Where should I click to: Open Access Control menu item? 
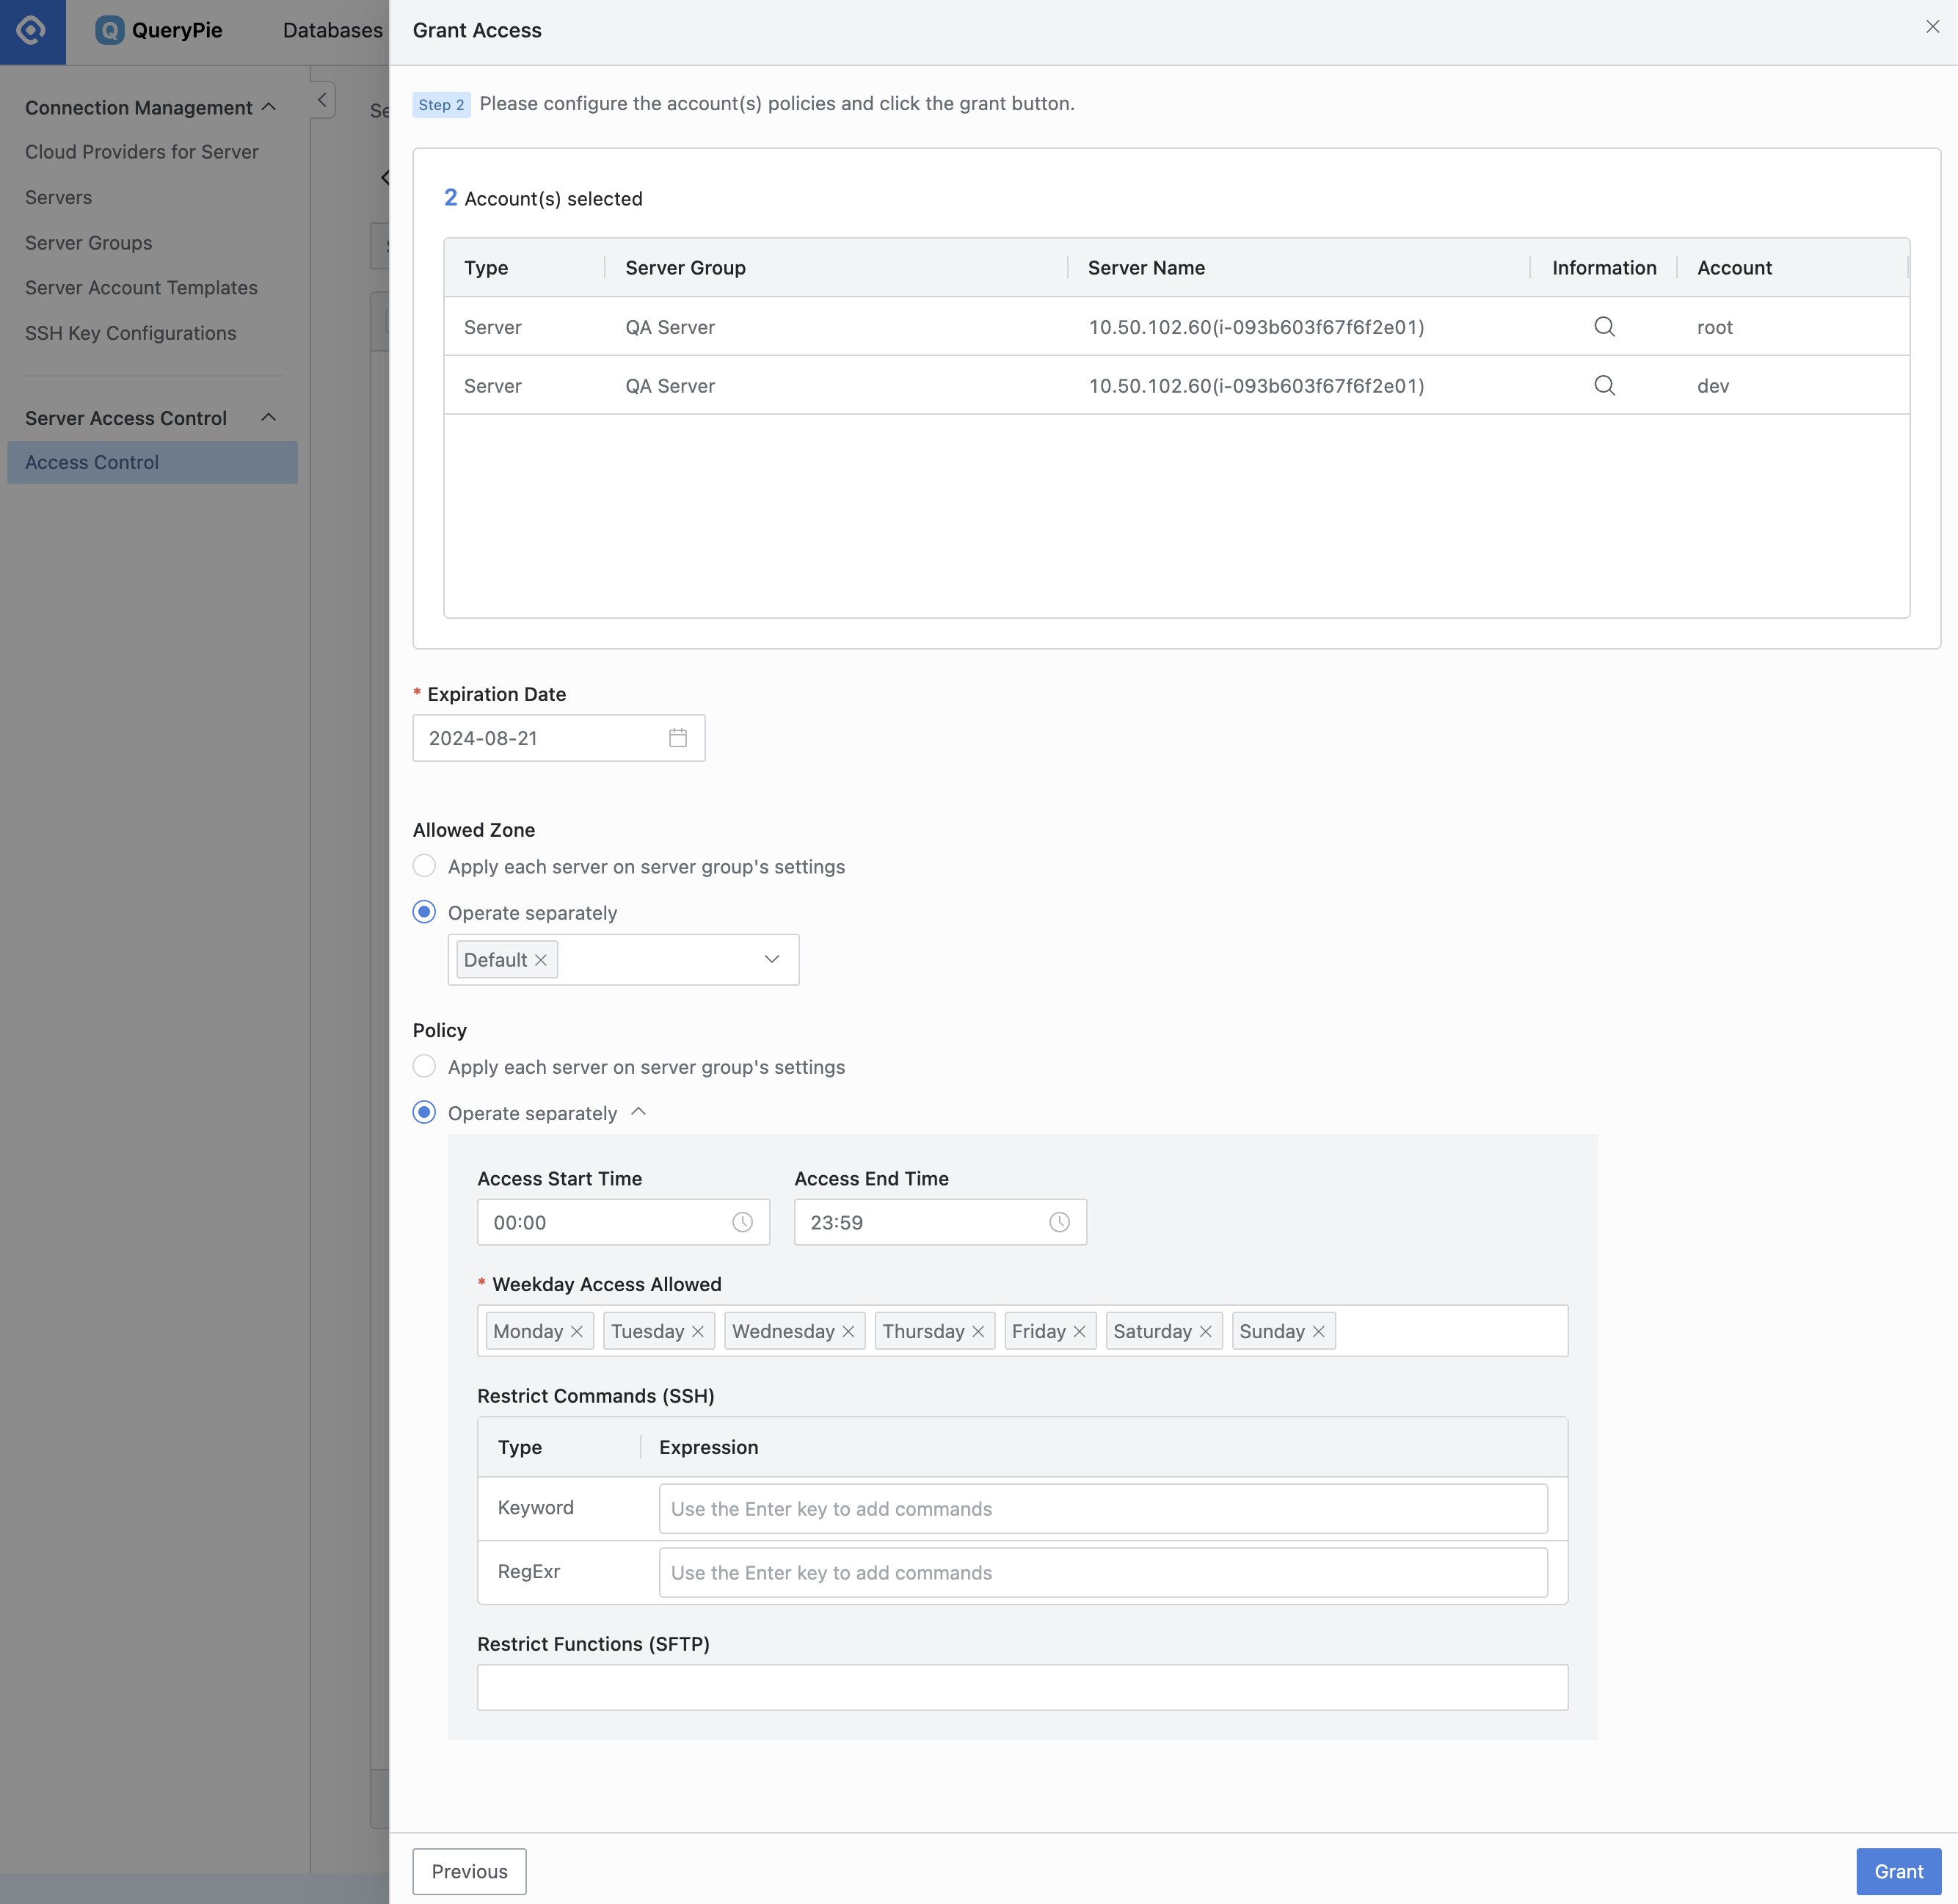[152, 462]
